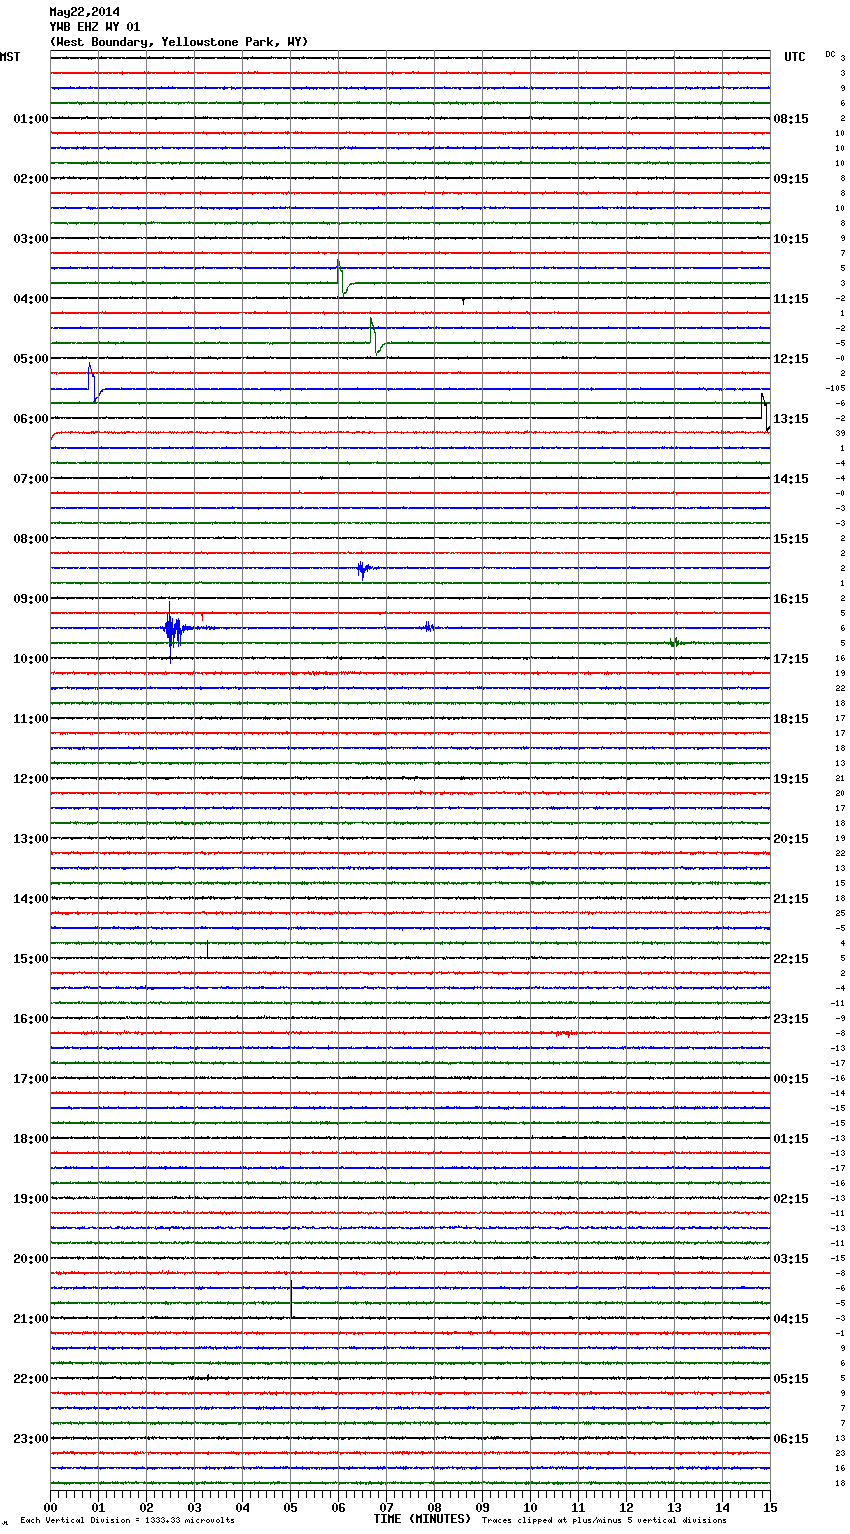Viewport: 850px width, 1534px height.
Task: Click the 11:15 UTC time label
Action: tap(791, 299)
